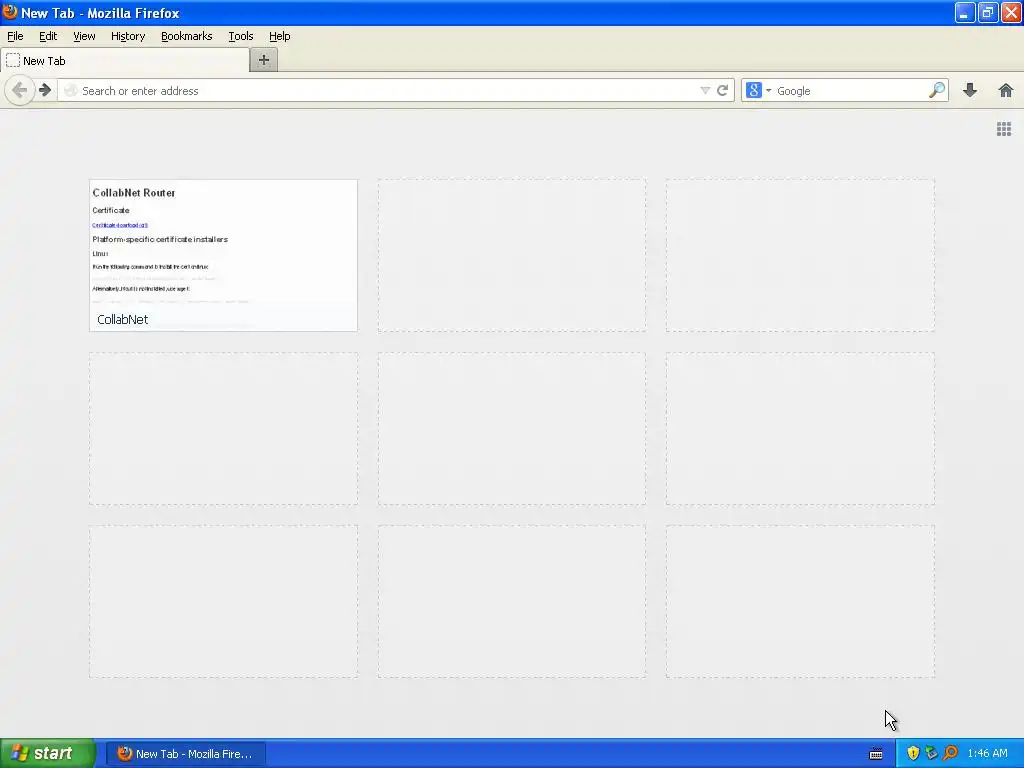Go to the Home page icon

click(x=1006, y=90)
